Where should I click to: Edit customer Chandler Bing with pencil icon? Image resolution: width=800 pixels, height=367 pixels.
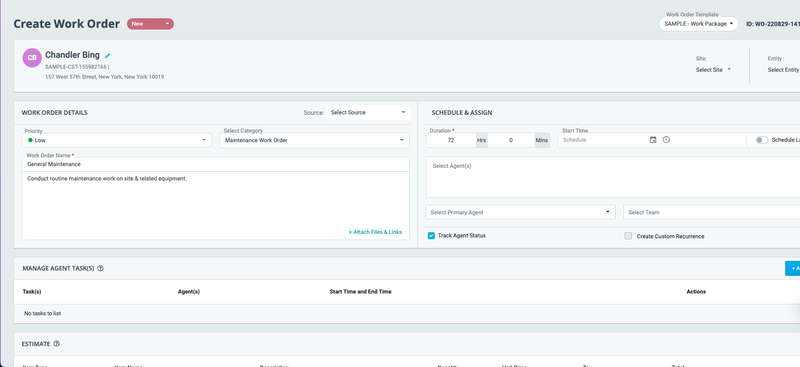coord(107,56)
